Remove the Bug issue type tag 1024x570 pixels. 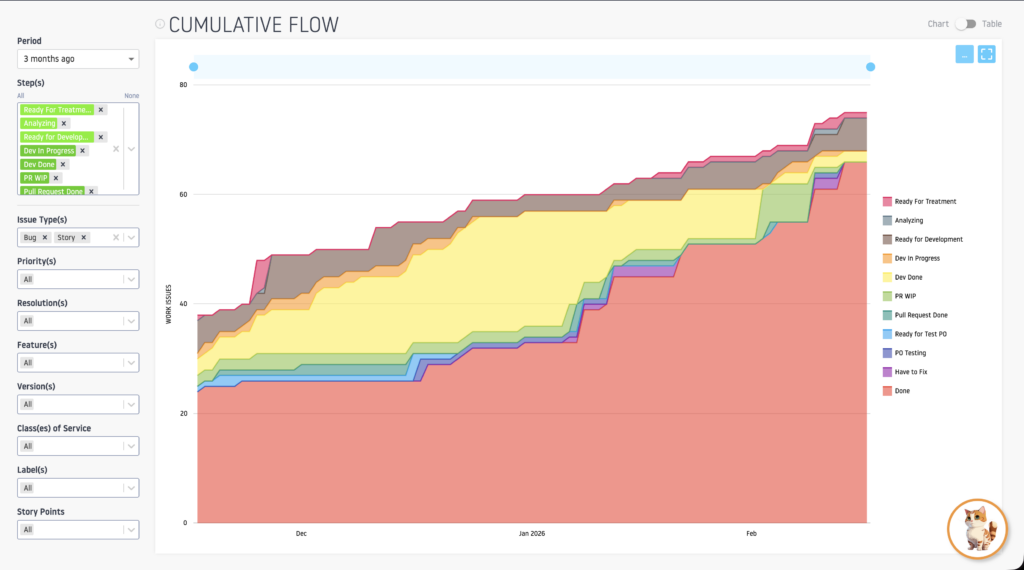click(45, 238)
